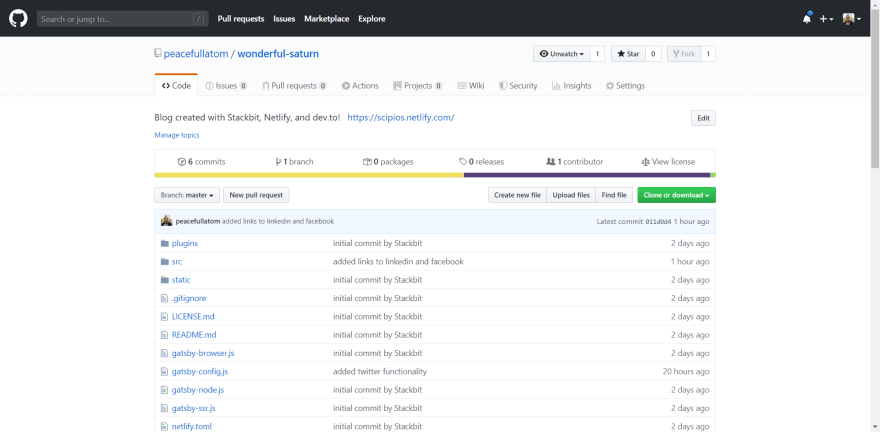Image resolution: width=880 pixels, height=432 pixels.
Task: Click the gatsby-config.js file icon
Action: pos(164,371)
